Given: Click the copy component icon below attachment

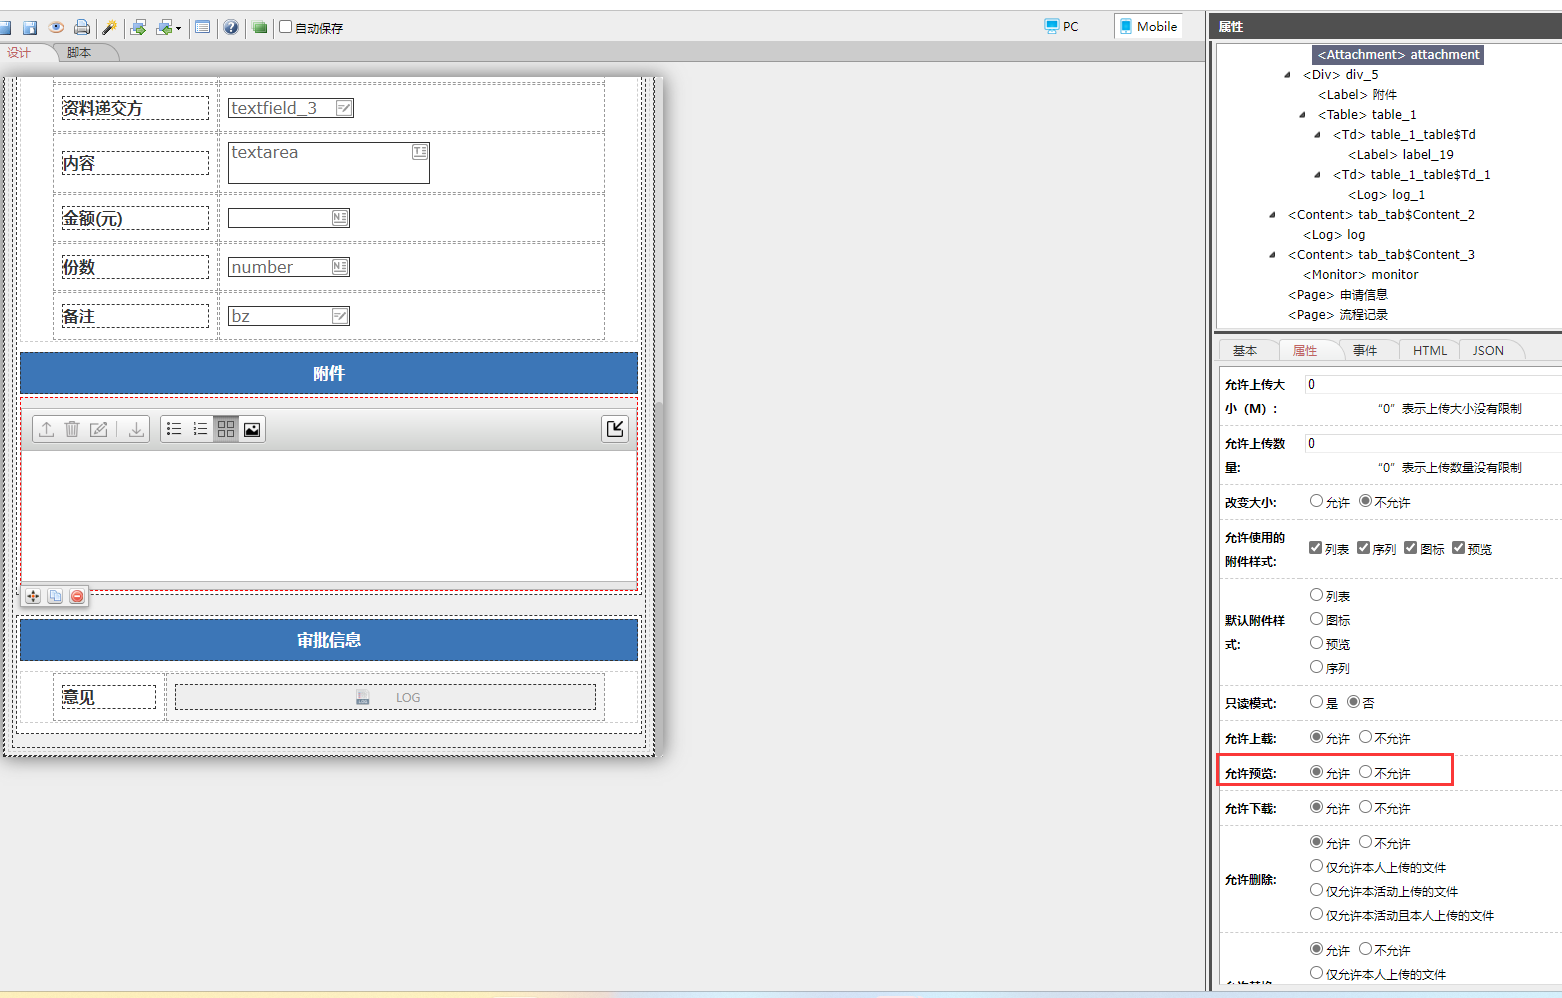Looking at the screenshot, I should [55, 596].
